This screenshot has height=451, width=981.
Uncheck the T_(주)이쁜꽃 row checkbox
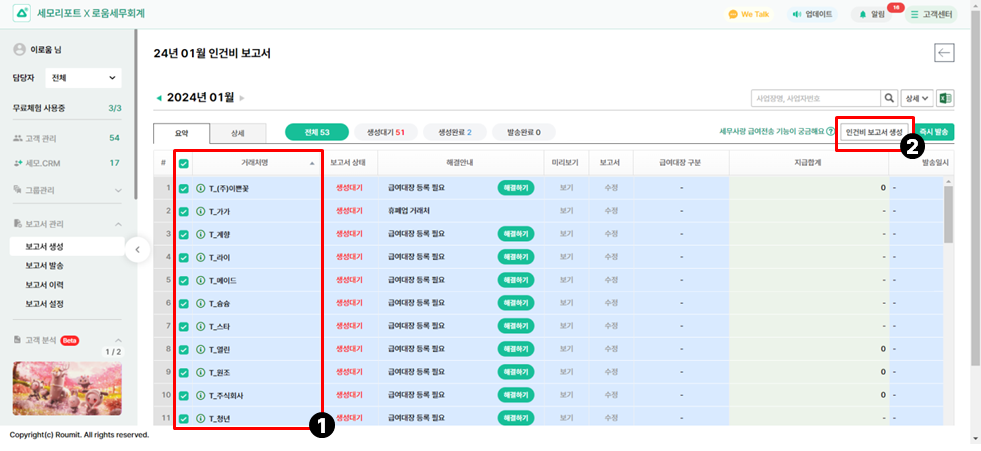pos(183,188)
